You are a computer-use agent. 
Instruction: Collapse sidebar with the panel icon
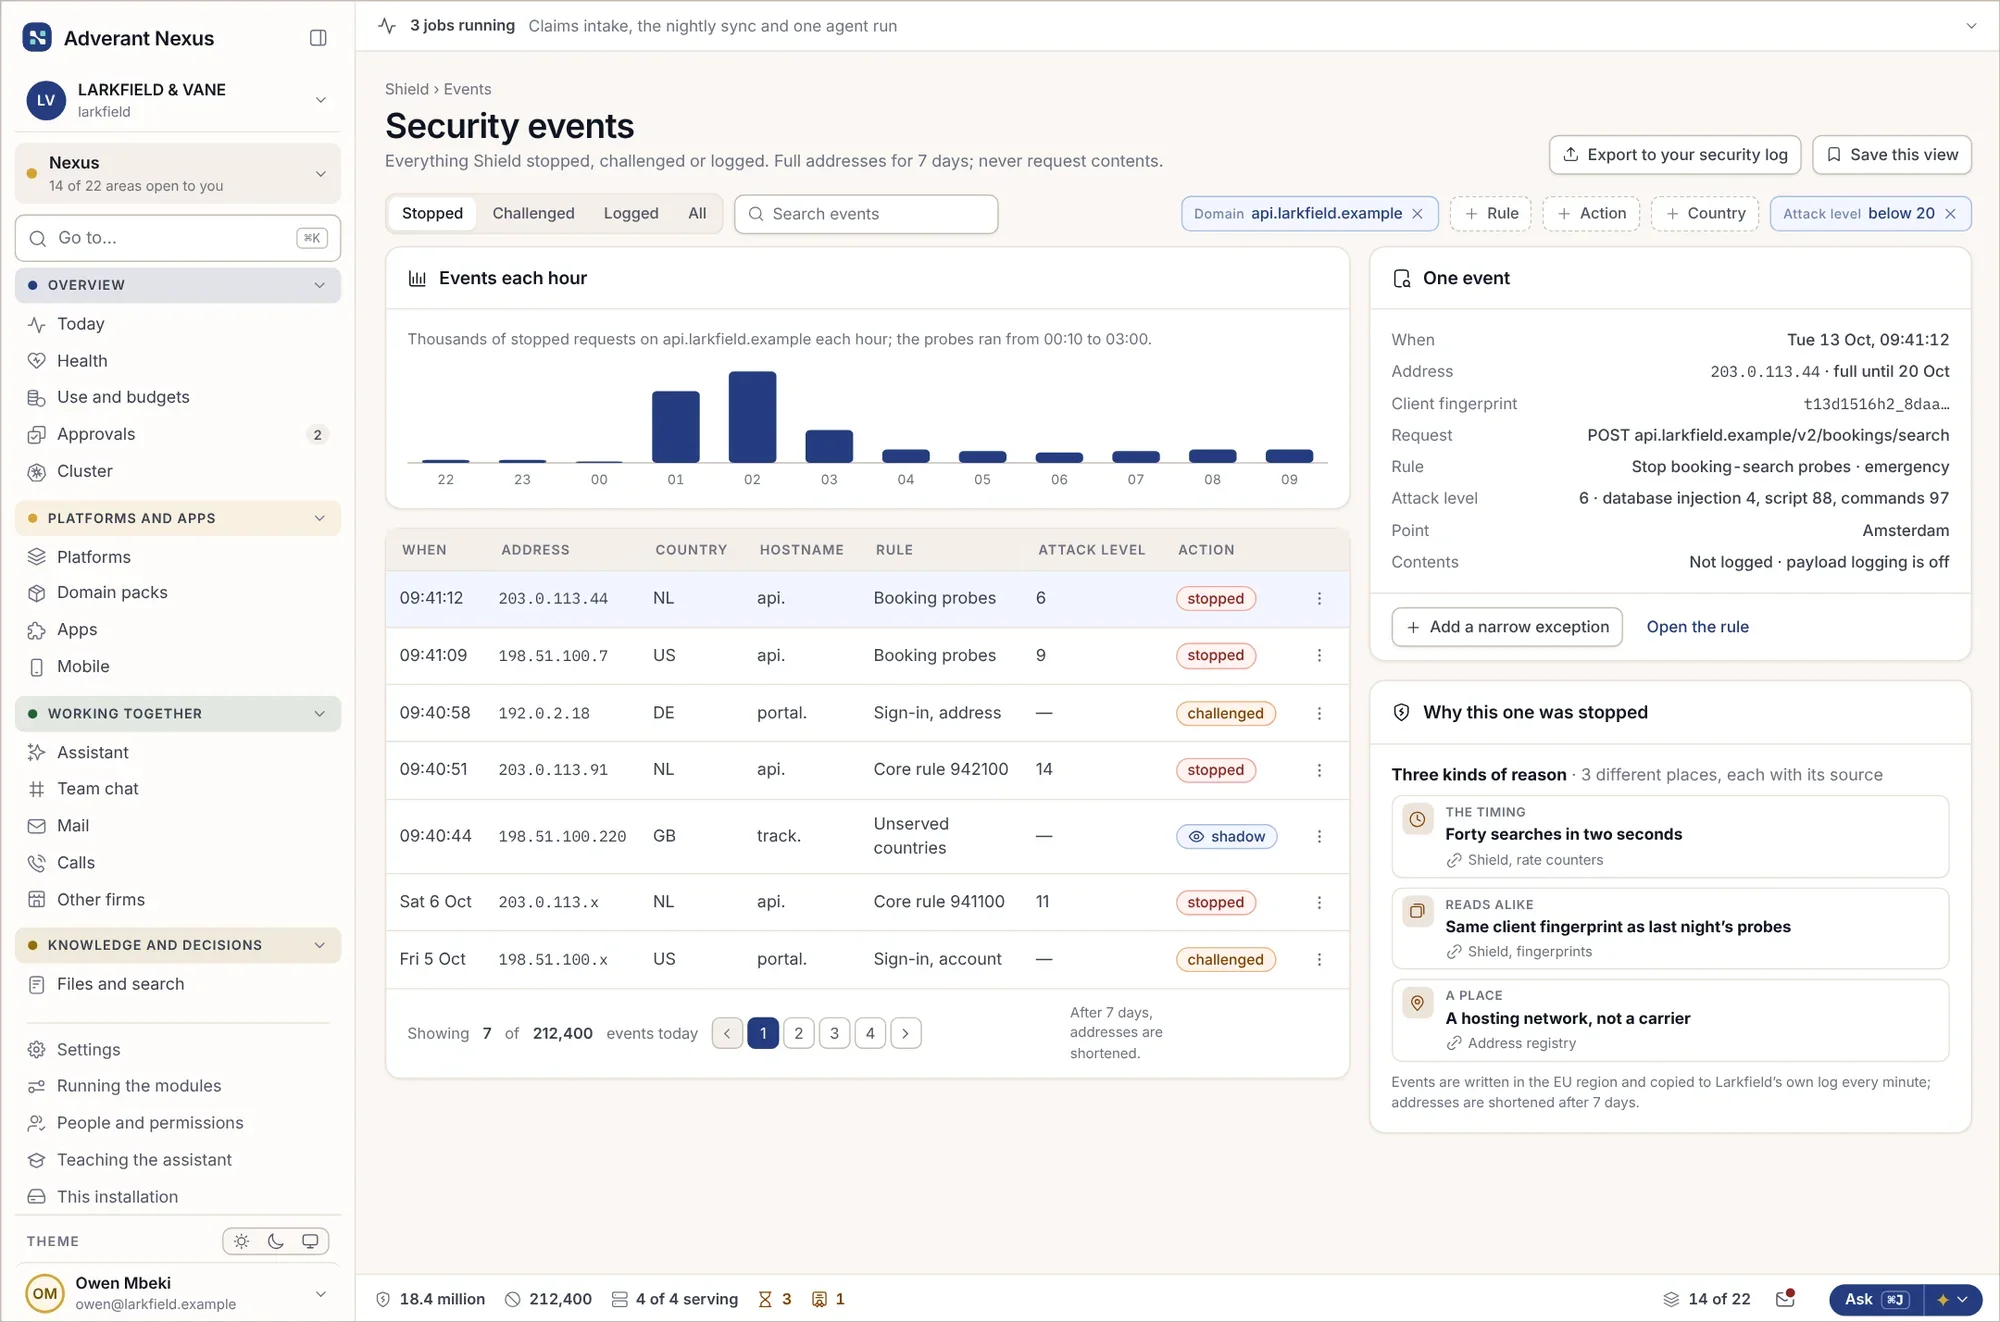(318, 38)
